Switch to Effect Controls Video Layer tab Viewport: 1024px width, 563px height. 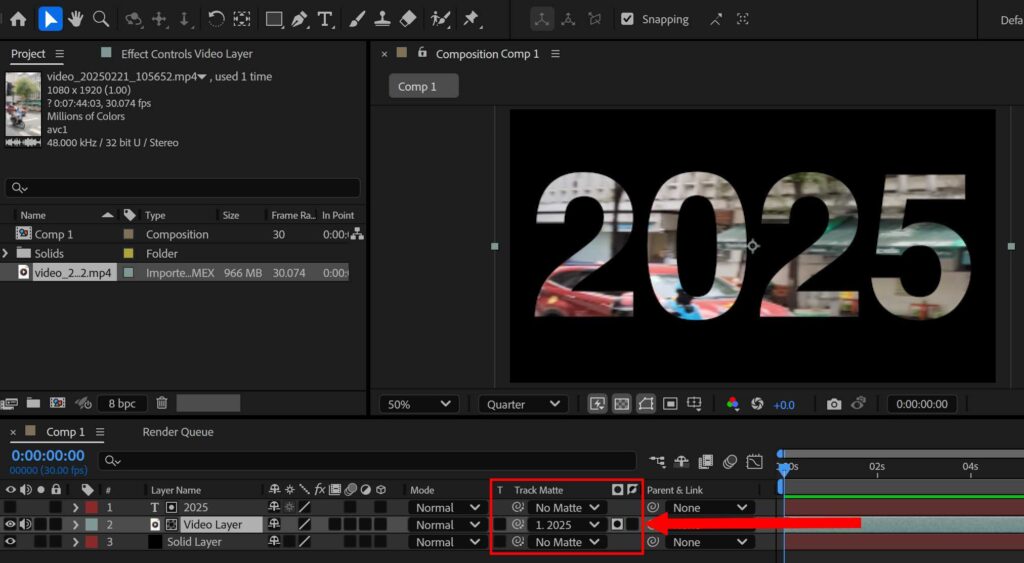(187, 54)
